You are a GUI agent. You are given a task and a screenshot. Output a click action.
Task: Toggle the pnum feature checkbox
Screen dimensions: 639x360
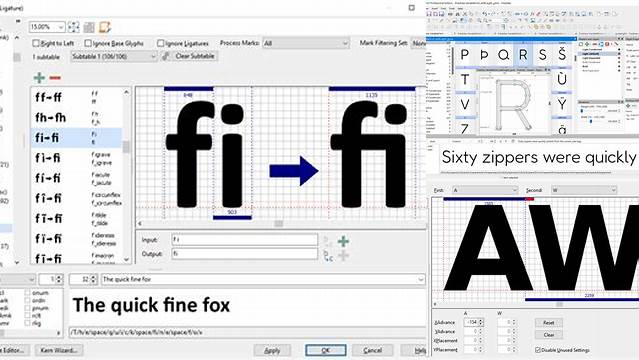coord(27,308)
